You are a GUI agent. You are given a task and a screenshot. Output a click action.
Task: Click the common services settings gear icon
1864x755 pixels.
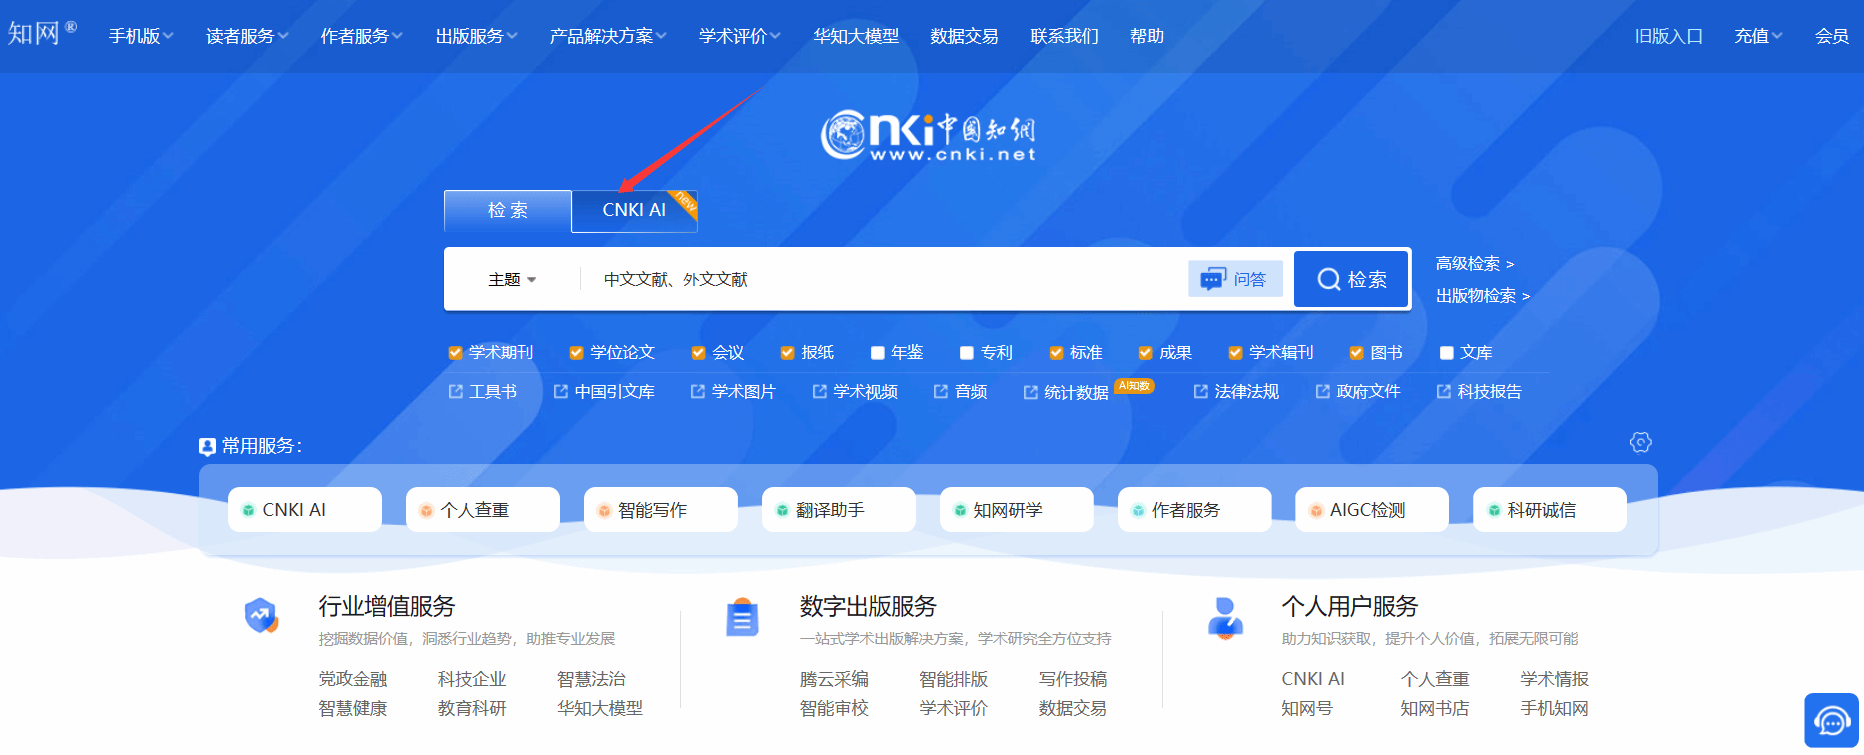click(1640, 442)
